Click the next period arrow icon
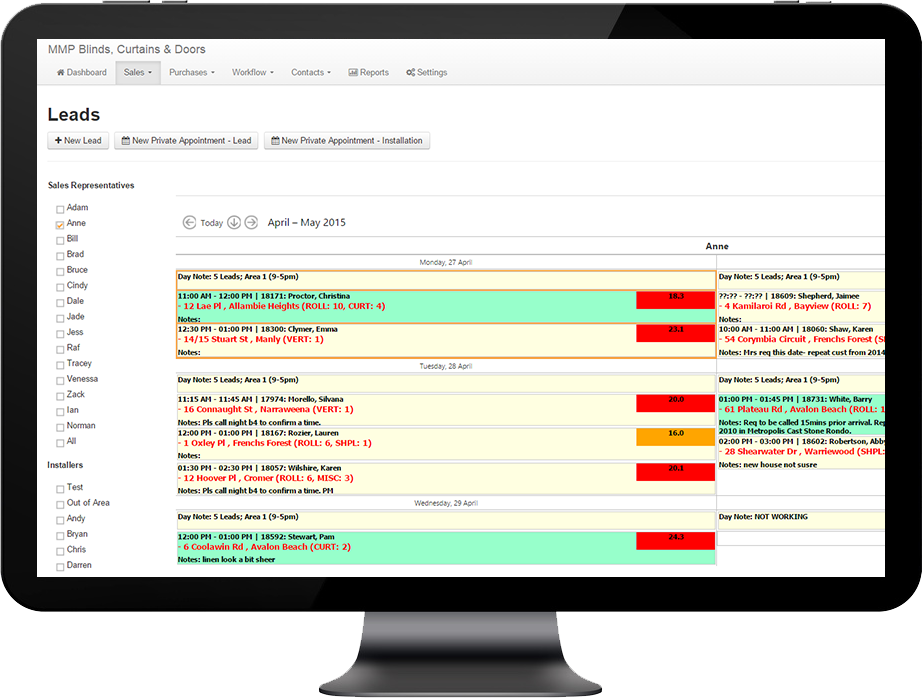The width and height of the screenshot is (922, 698). [x=251, y=223]
